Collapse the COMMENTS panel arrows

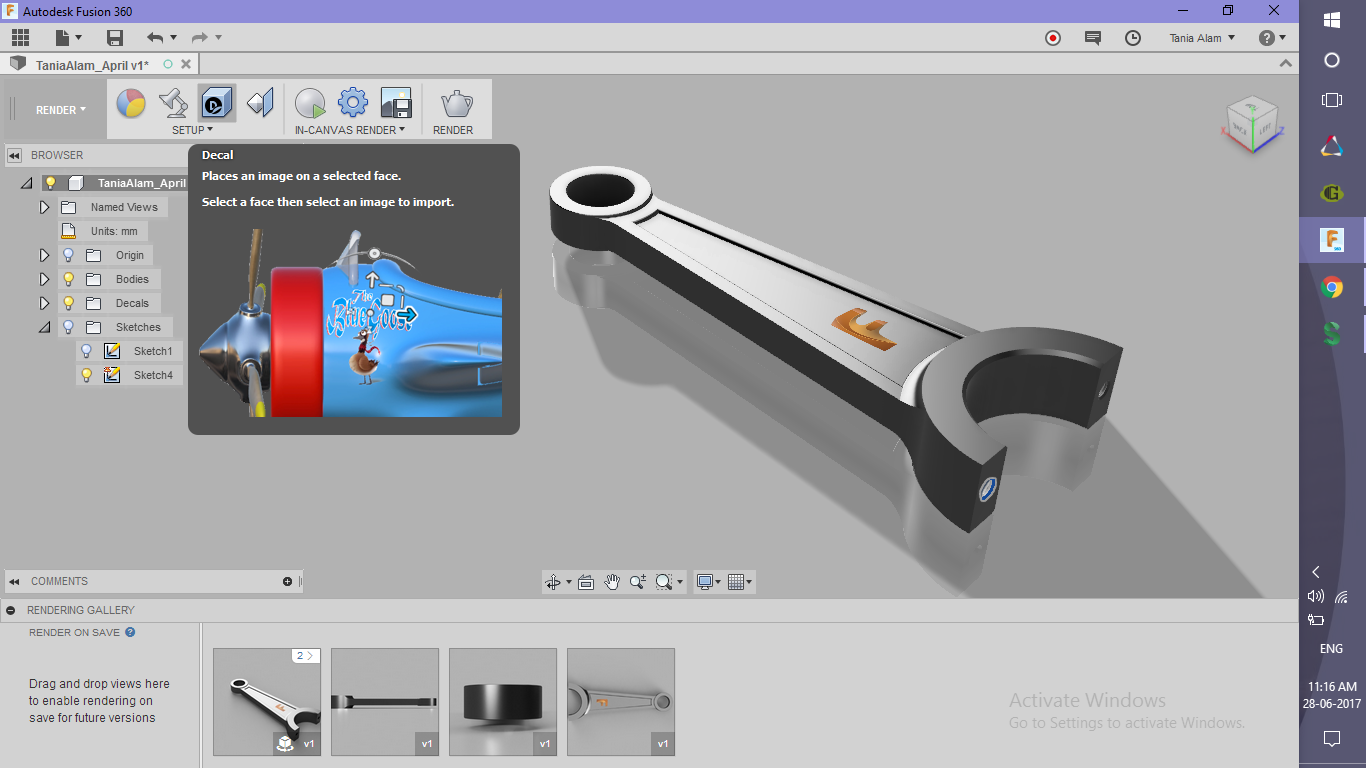tap(15, 581)
